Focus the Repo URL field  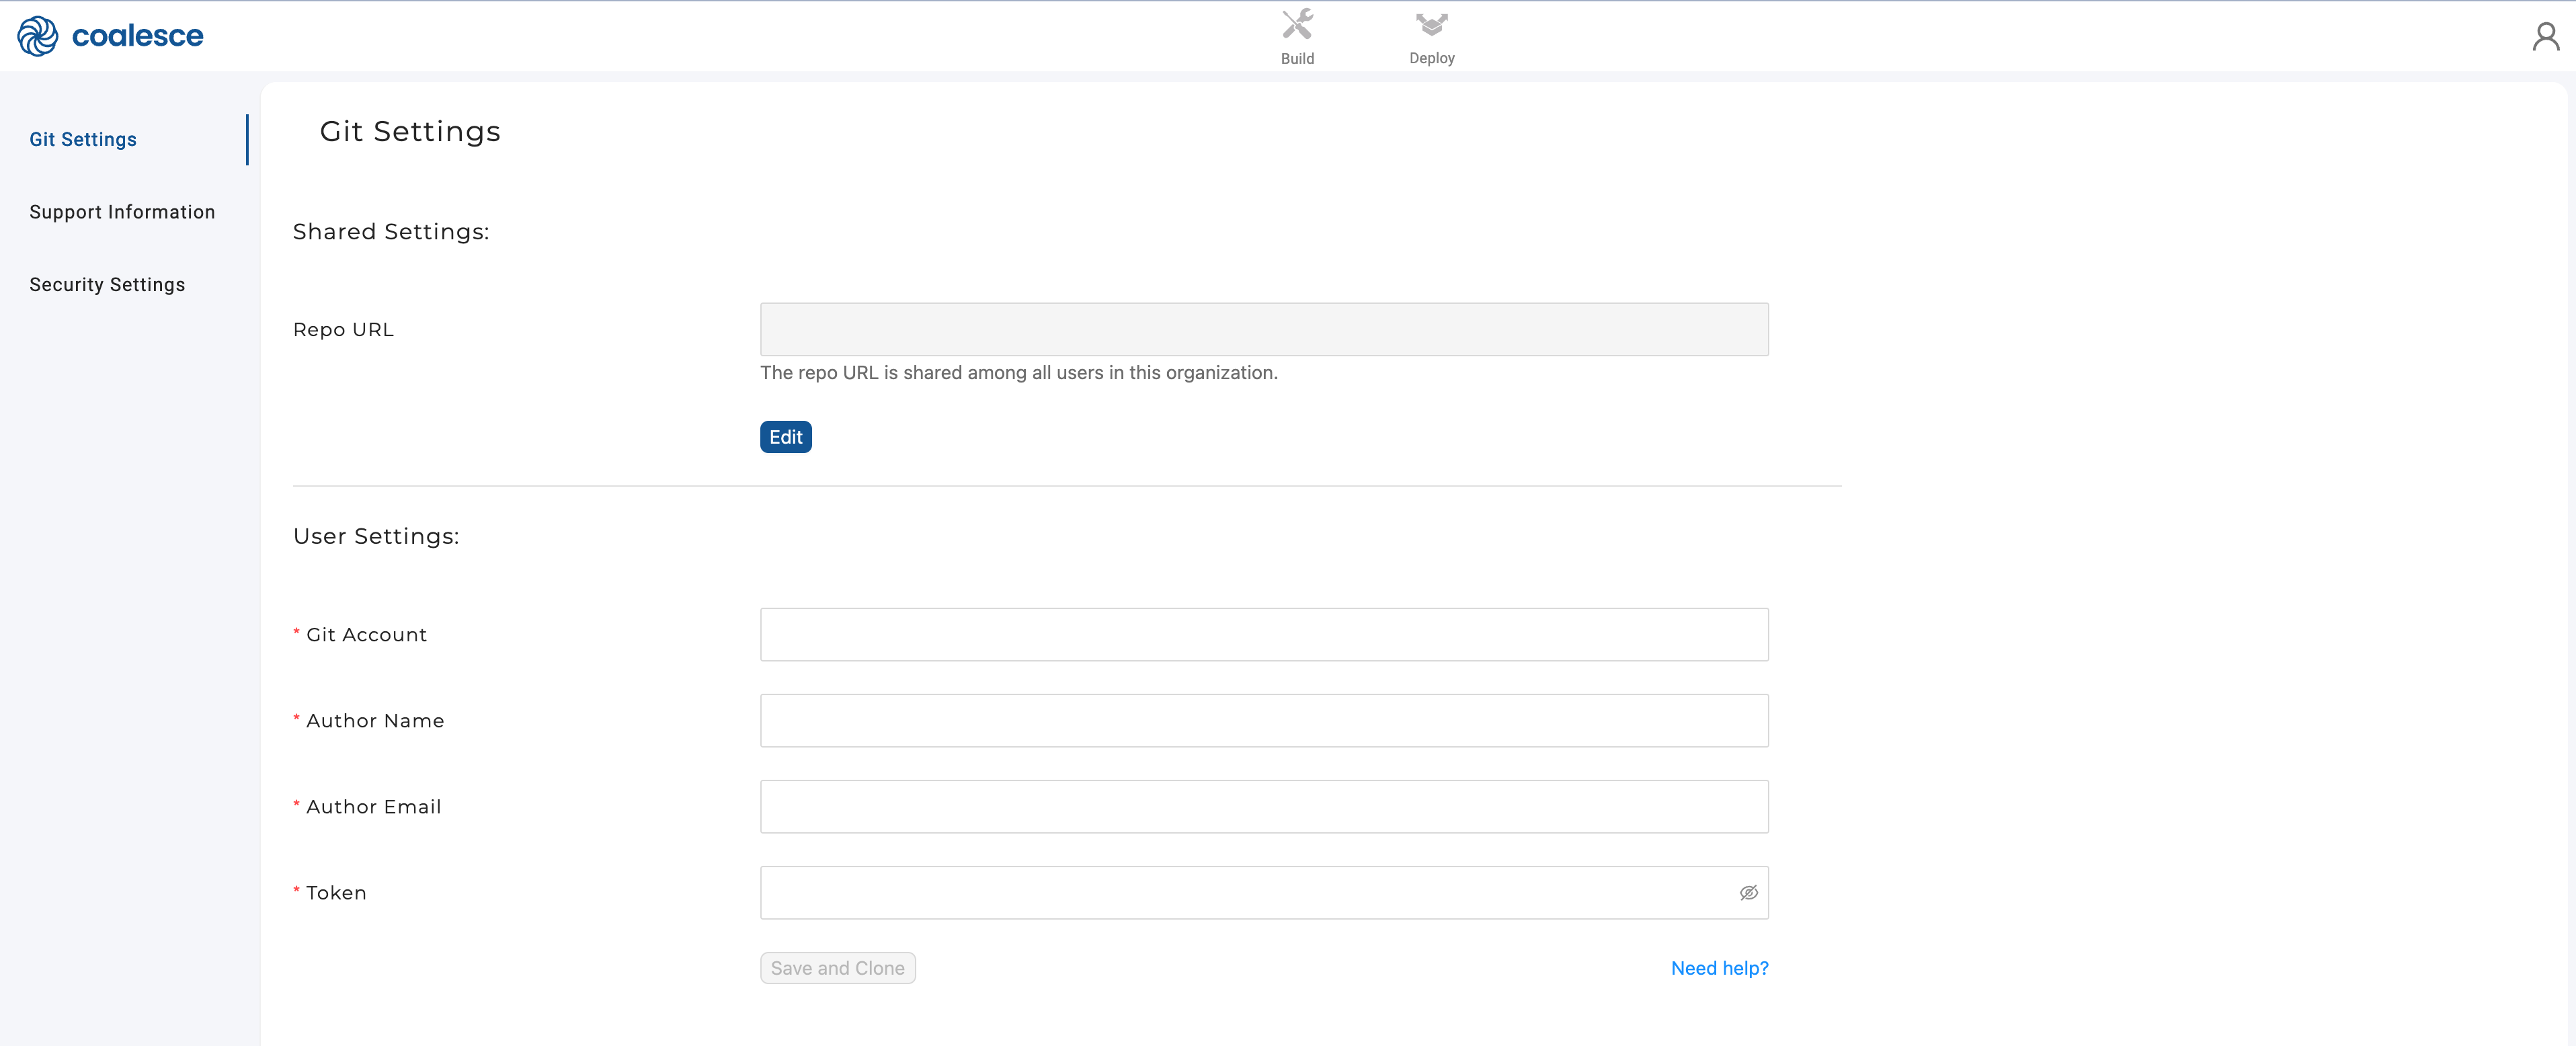[1263, 330]
